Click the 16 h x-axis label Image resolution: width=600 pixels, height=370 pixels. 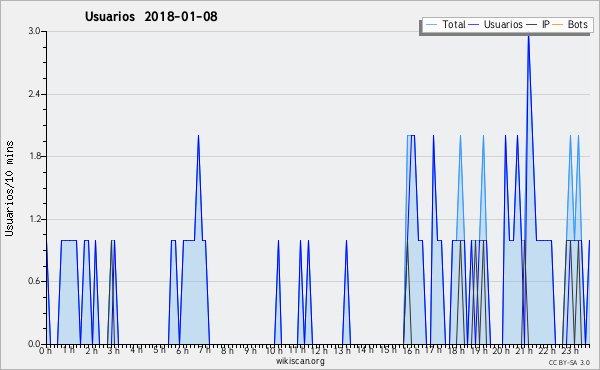click(x=411, y=351)
